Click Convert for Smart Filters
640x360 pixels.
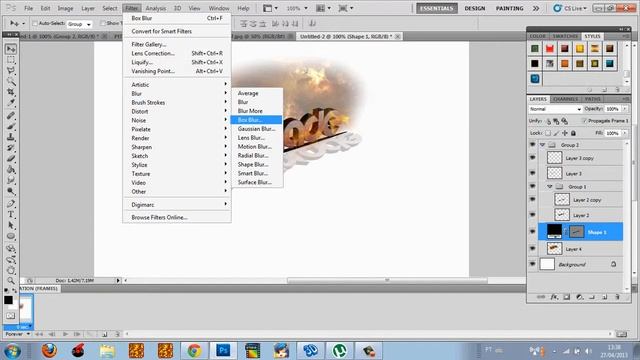pos(177,31)
